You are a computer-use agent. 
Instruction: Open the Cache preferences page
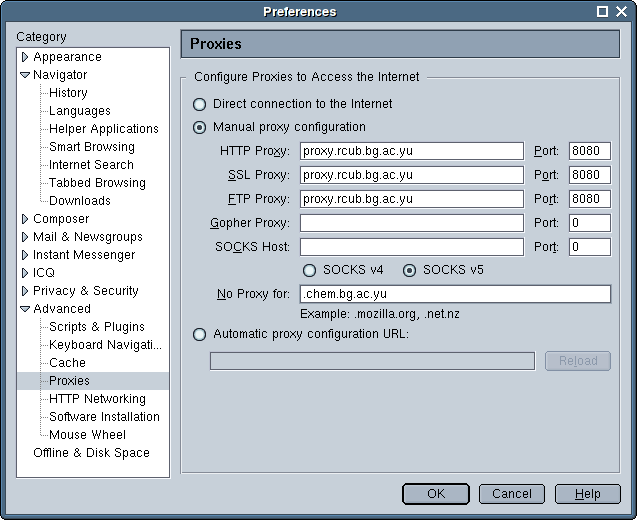67,363
